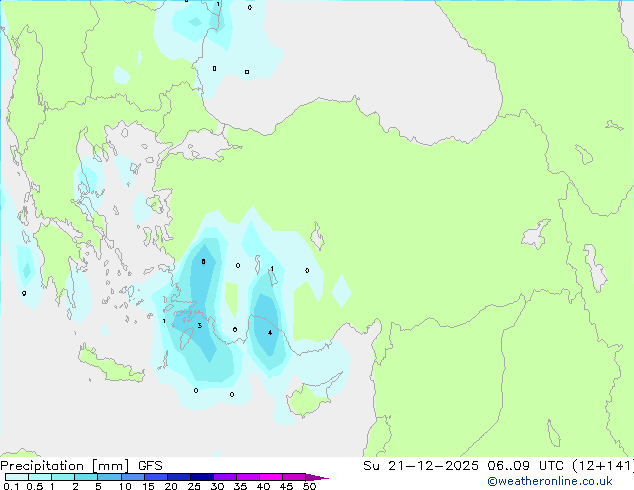The height and width of the screenshot is (490, 634).
Task: Select the 0.1–0.5 mm lightest legend swatch
Action: pyautogui.click(x=17, y=477)
